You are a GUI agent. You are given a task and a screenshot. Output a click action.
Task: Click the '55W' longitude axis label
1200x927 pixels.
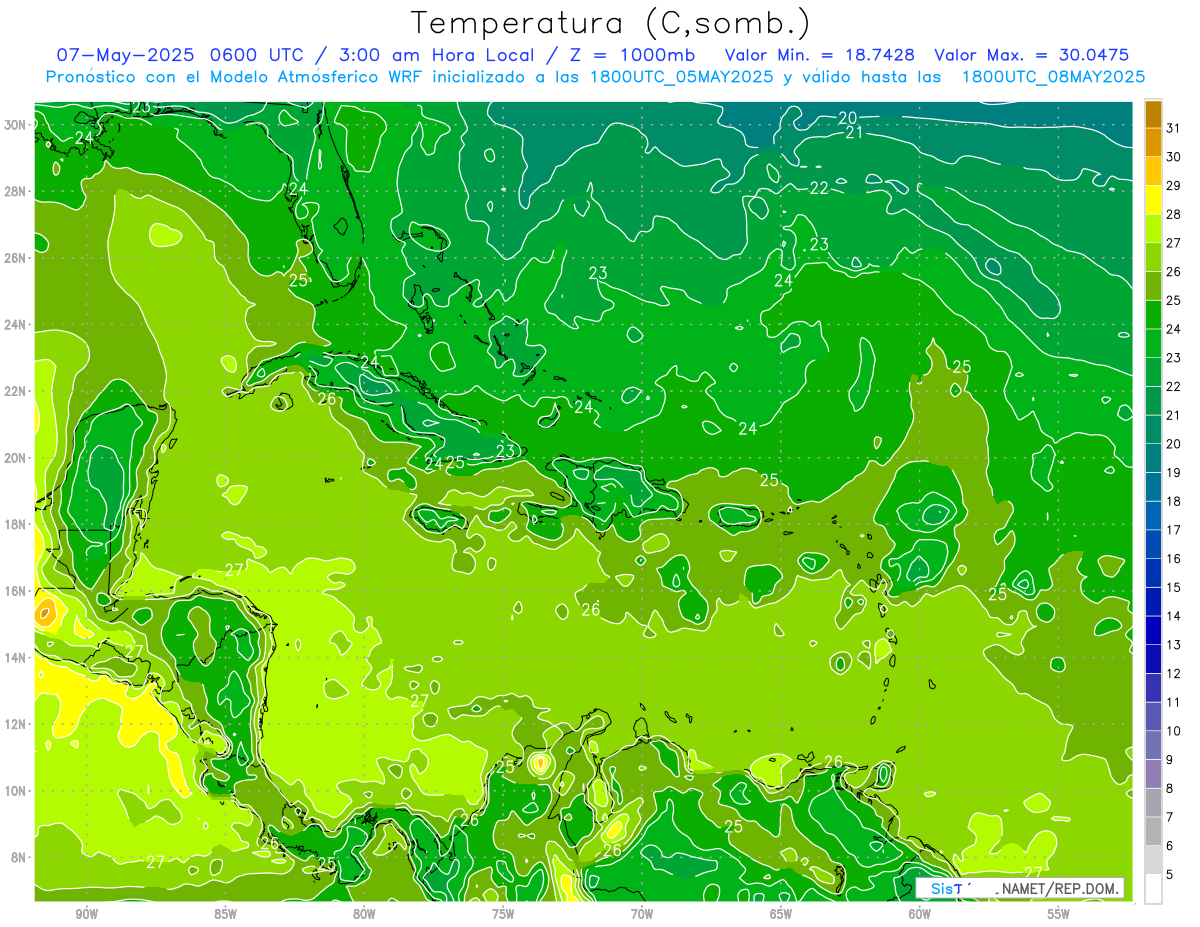pyautogui.click(x=1059, y=914)
